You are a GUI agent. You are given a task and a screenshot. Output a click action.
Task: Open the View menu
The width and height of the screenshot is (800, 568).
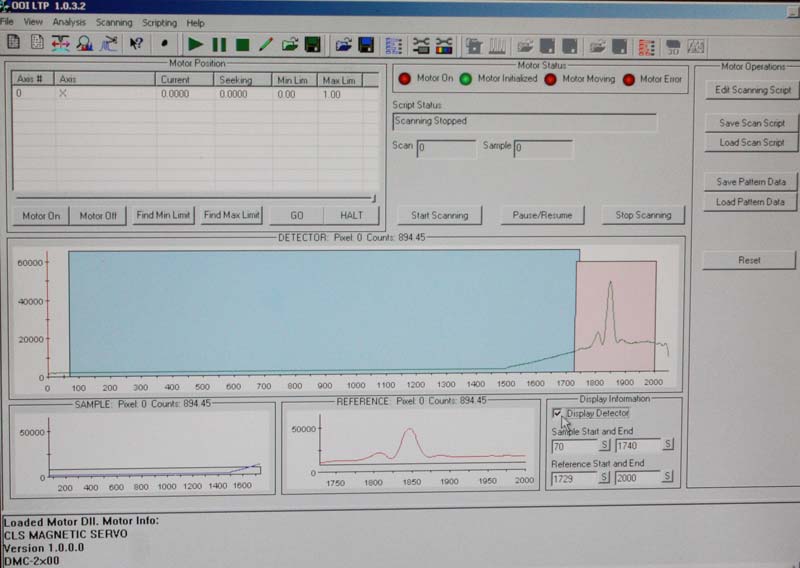33,22
